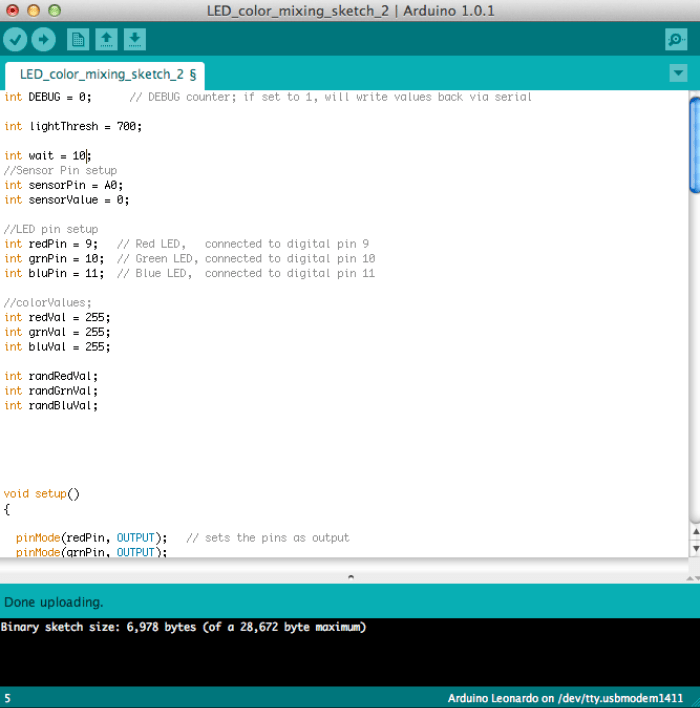Upload sketch with the arrow button

coord(43,40)
